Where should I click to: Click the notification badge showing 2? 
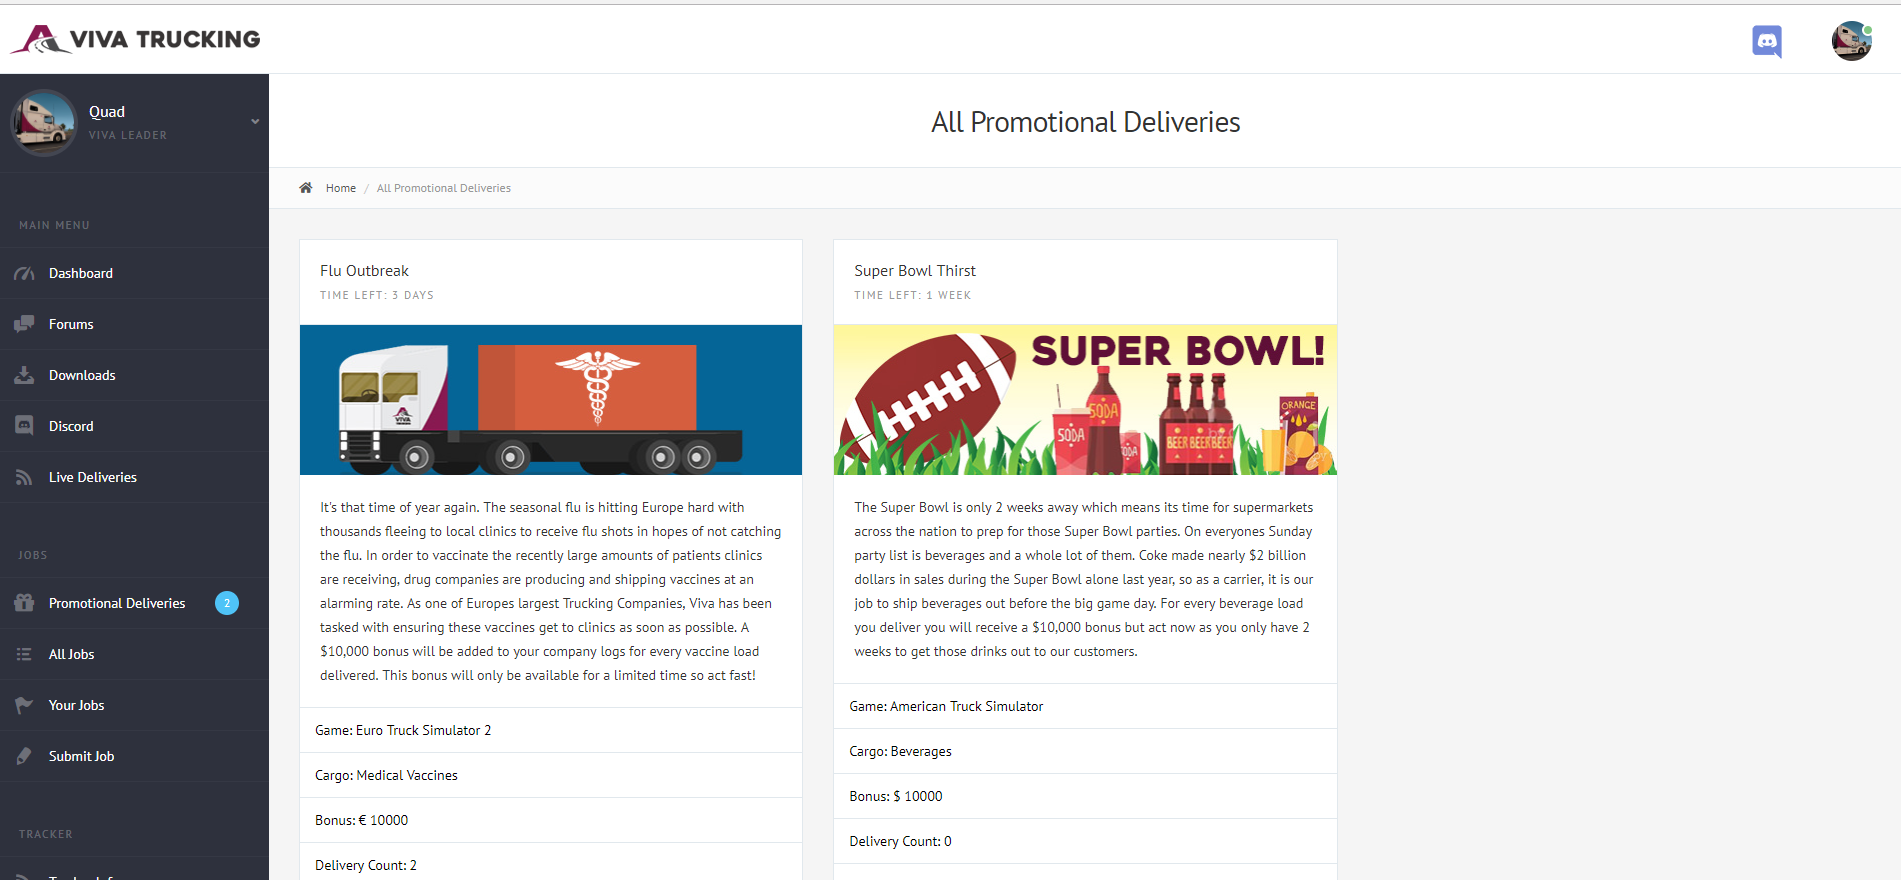click(x=227, y=603)
